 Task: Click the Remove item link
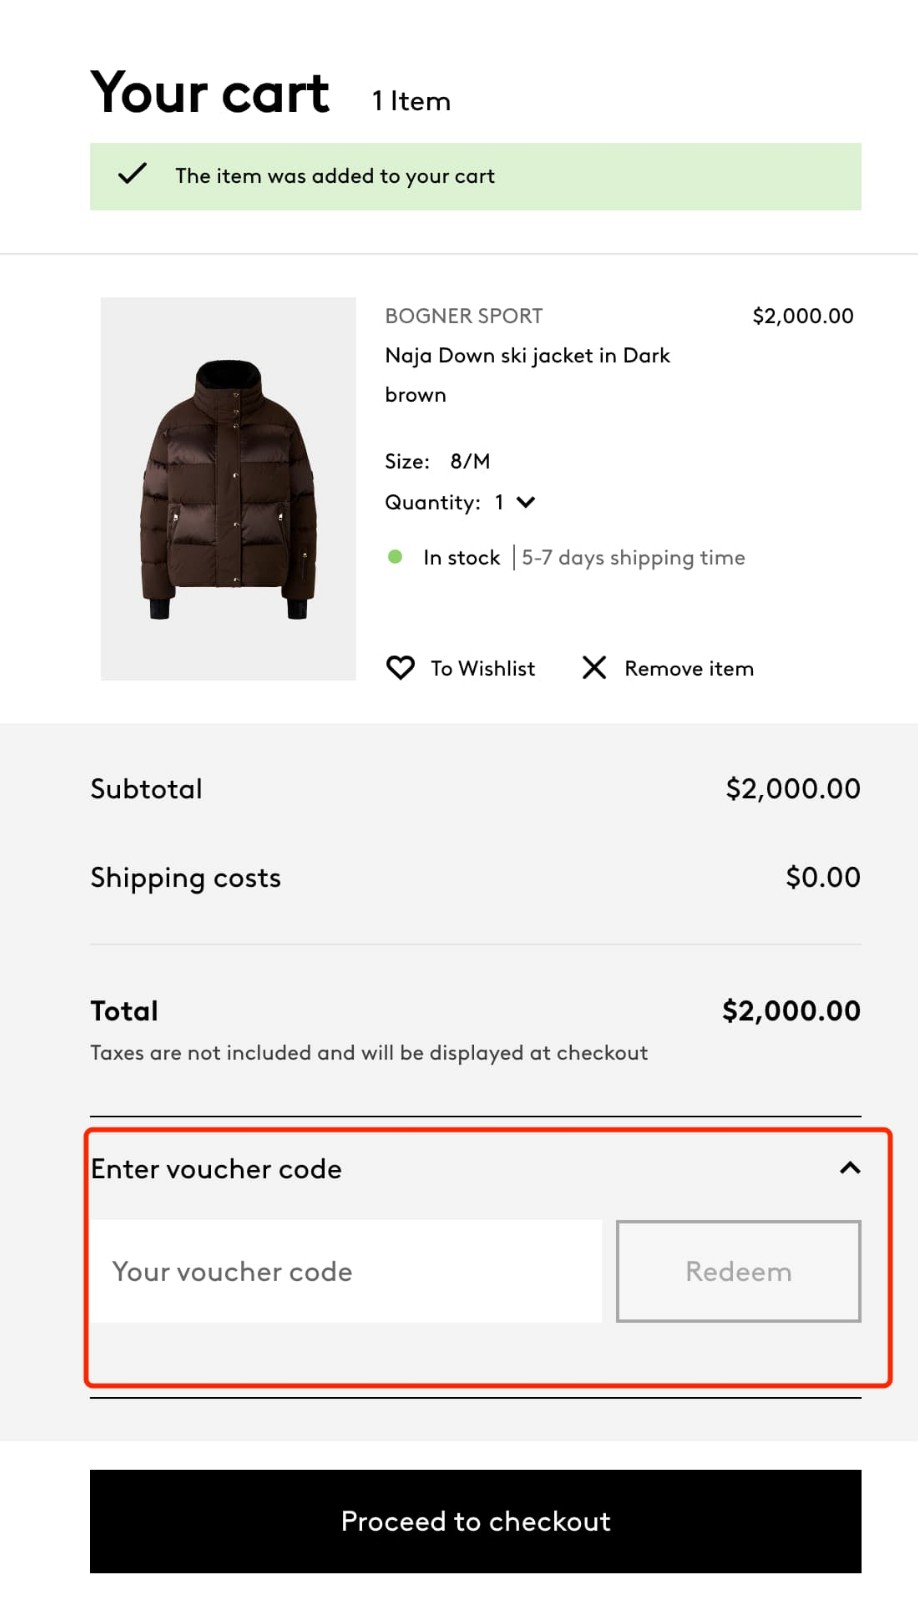tap(688, 668)
